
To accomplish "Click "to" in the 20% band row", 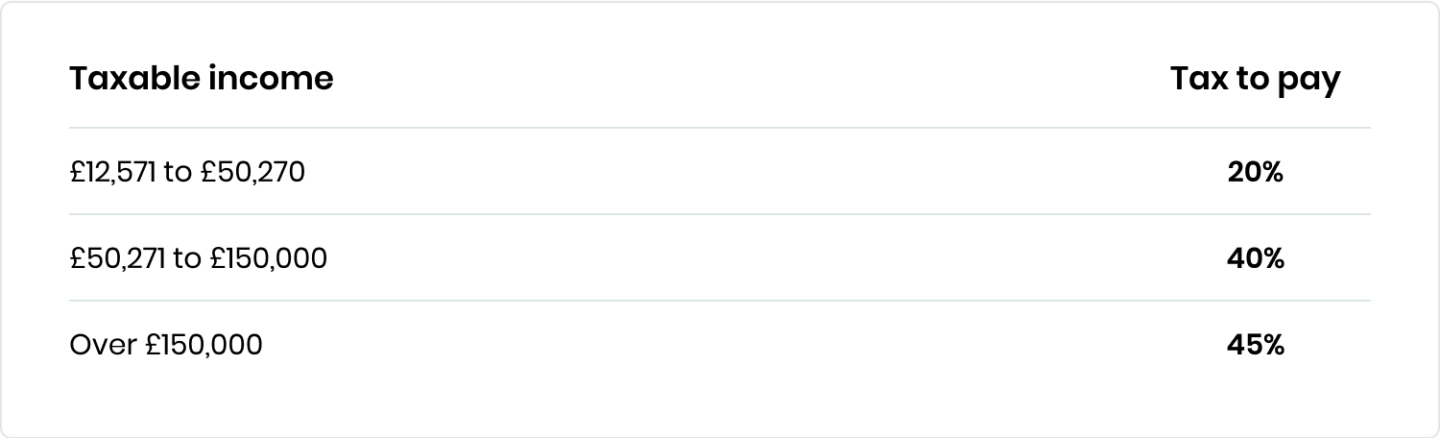I will [x=177, y=173].
